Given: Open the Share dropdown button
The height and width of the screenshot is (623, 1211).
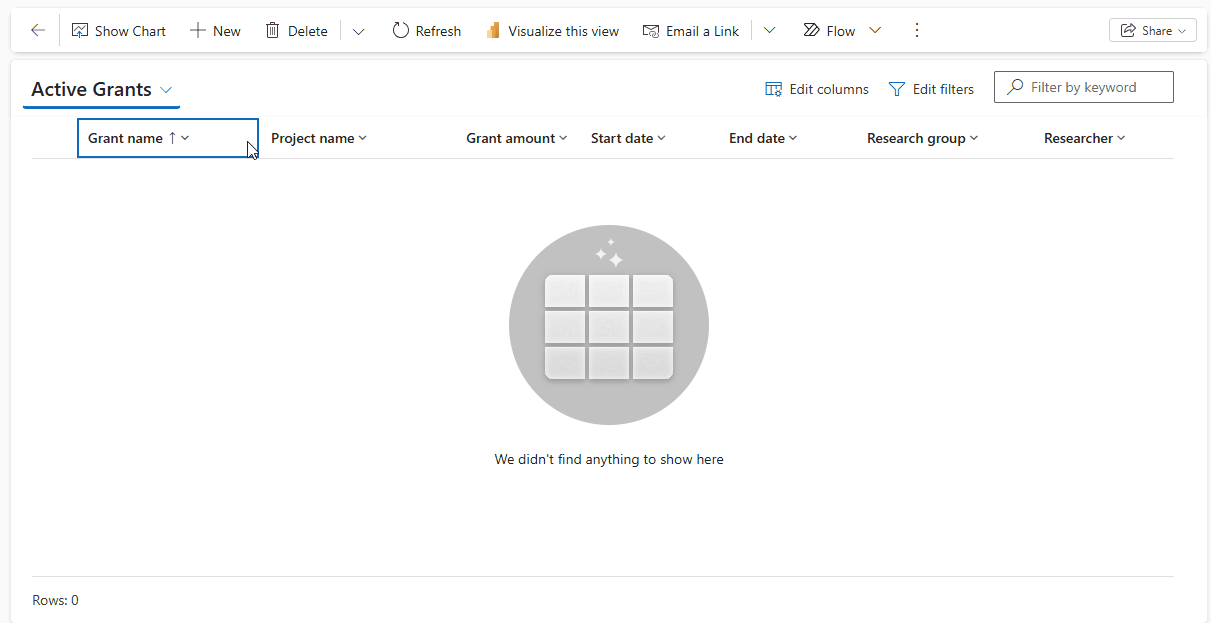Looking at the screenshot, I should pyautogui.click(x=1153, y=31).
